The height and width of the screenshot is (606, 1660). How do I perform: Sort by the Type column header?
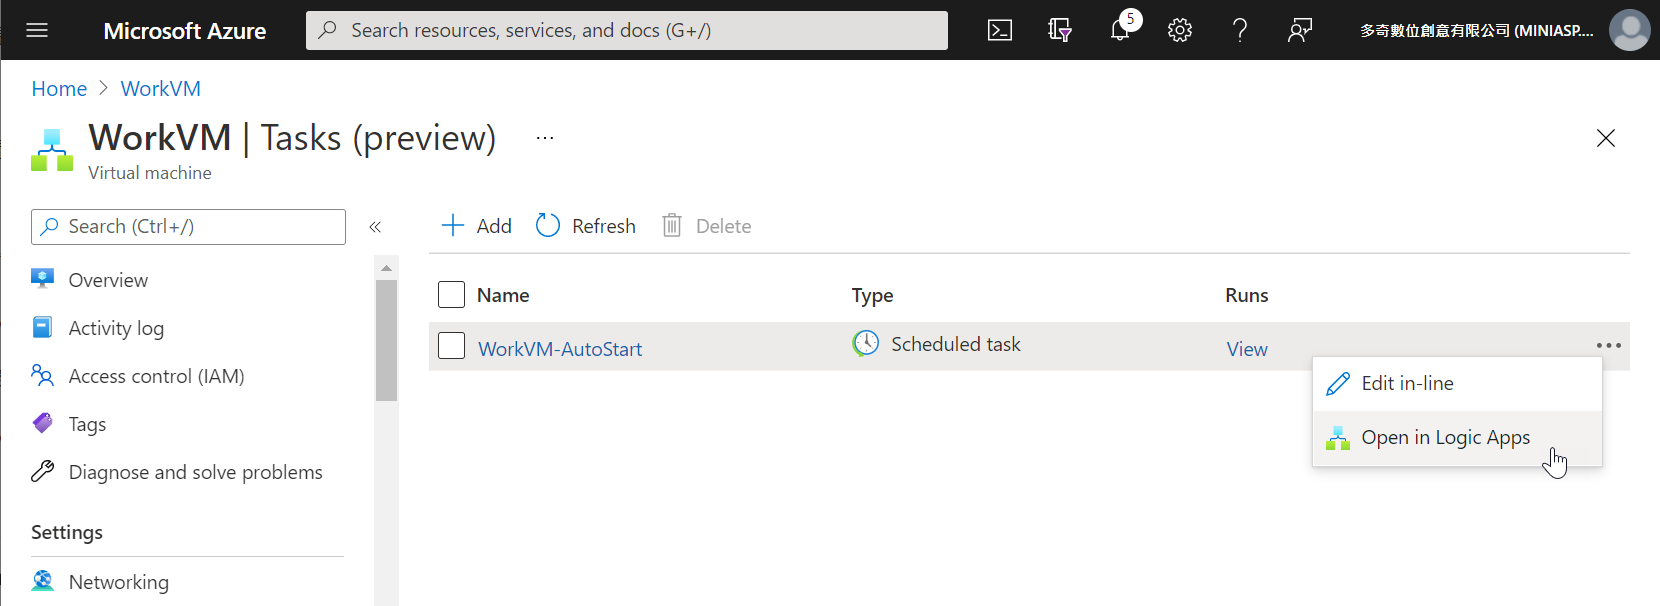point(872,295)
